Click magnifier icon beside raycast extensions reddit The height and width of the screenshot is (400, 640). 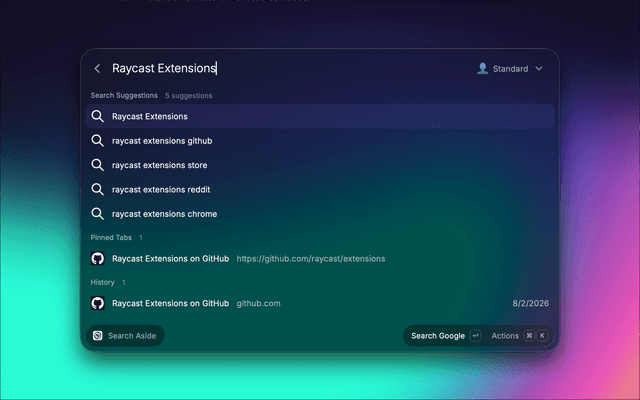[x=97, y=189]
